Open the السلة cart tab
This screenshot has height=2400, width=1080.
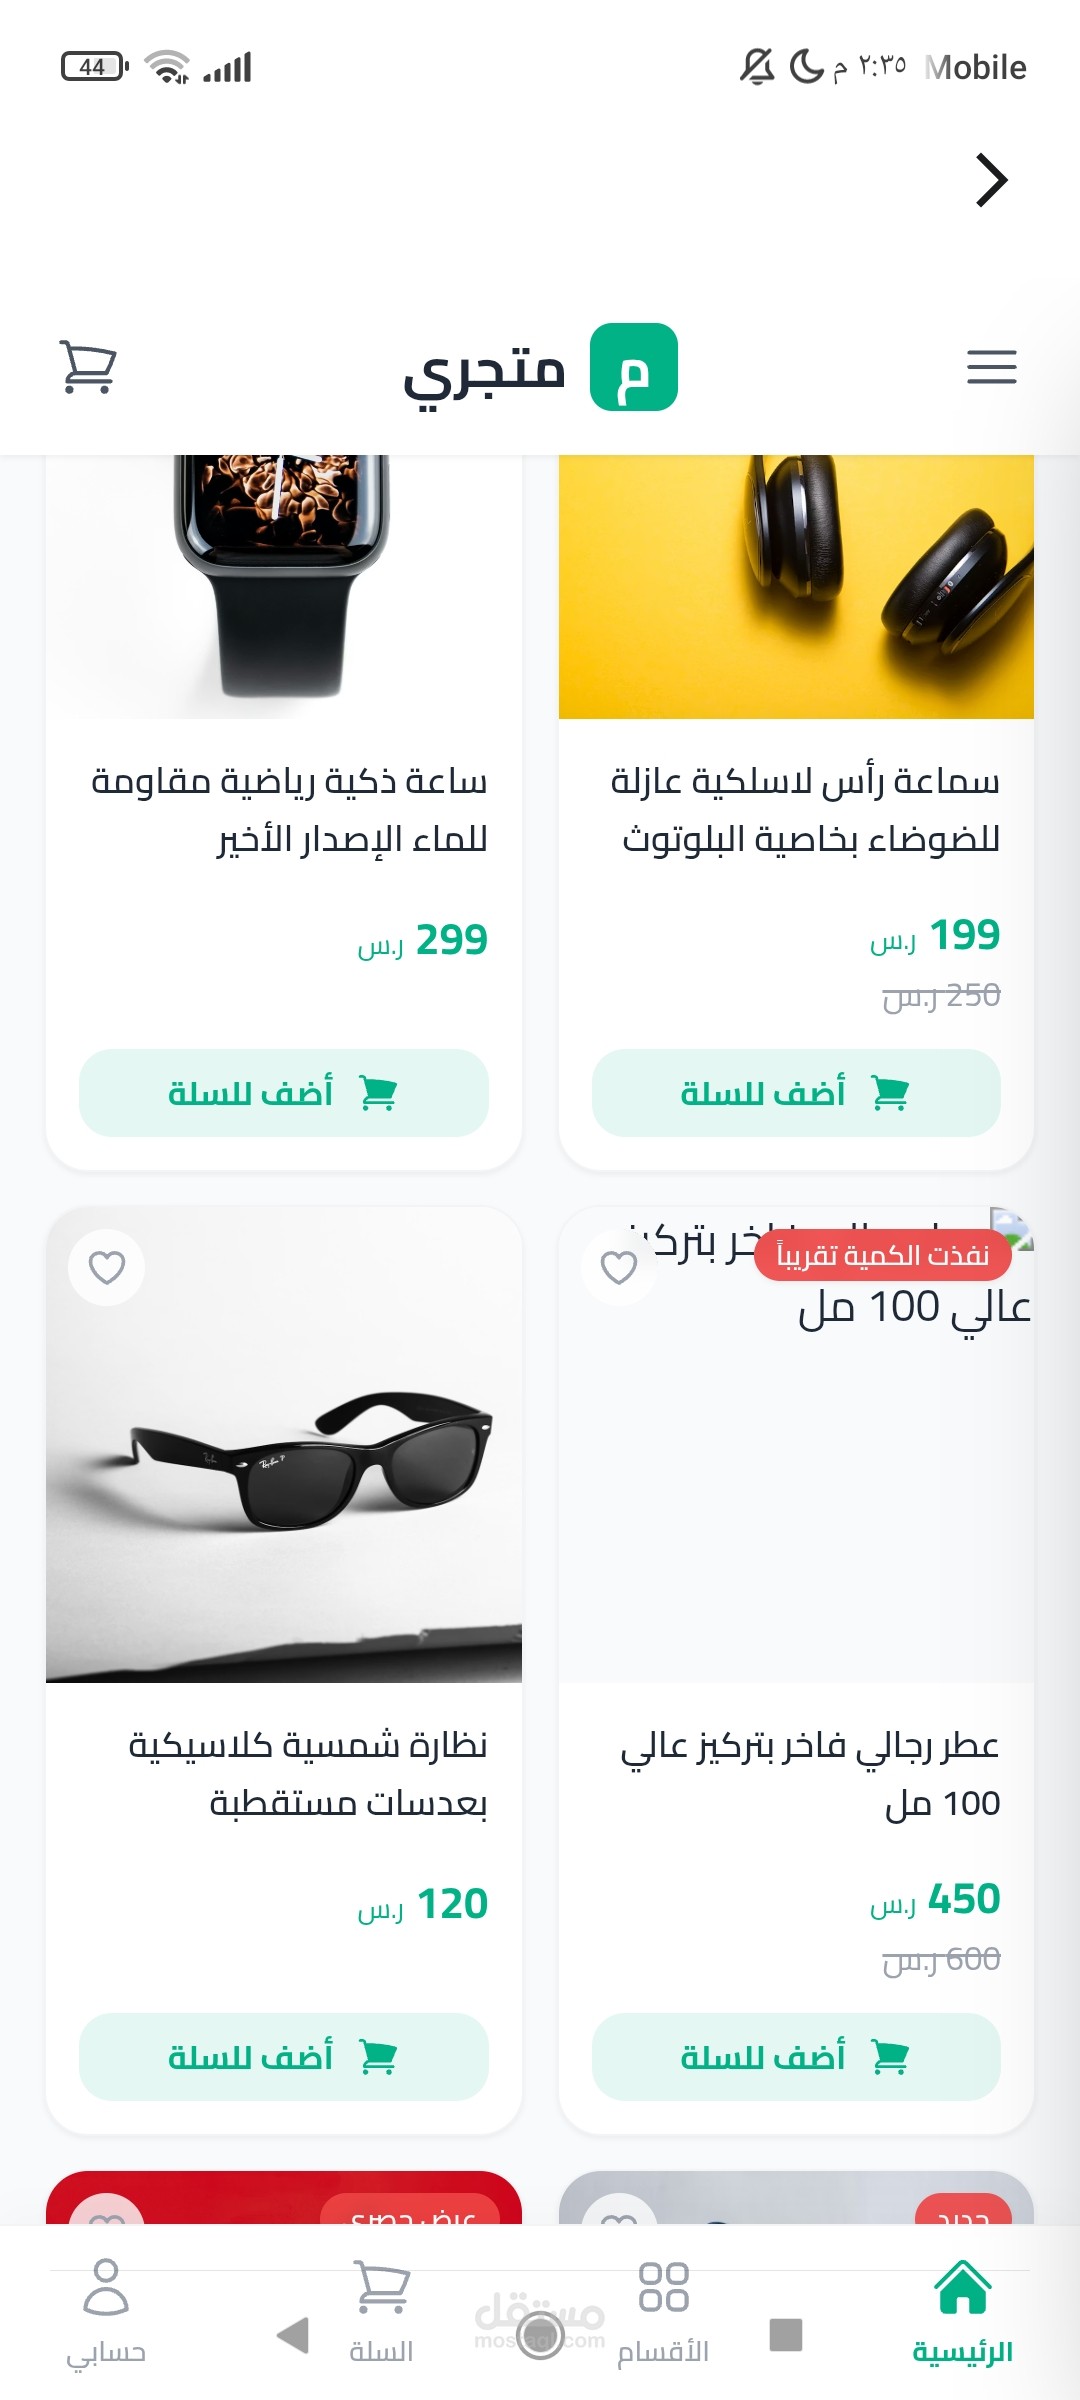coord(381,2312)
